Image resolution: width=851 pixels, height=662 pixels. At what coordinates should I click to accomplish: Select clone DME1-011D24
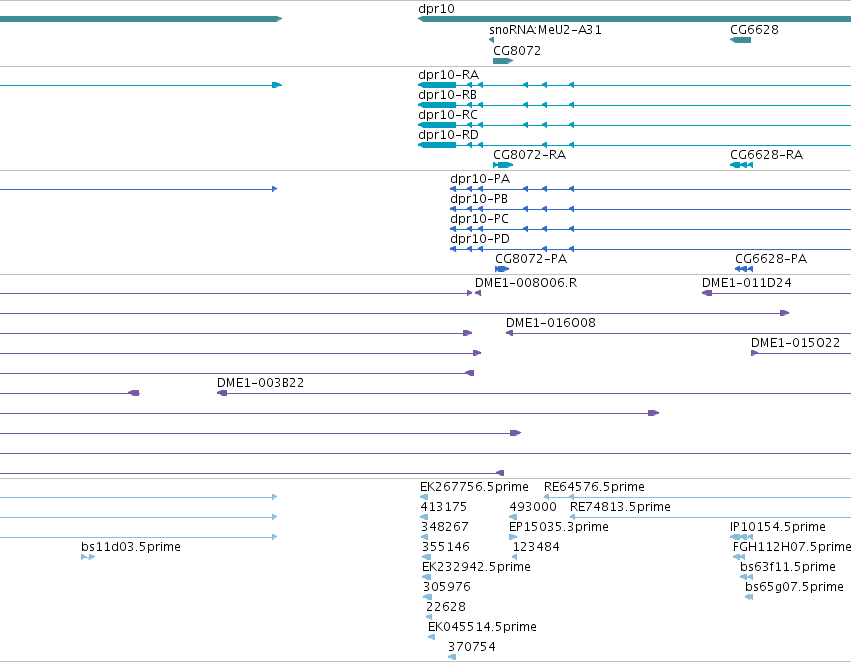coord(746,283)
